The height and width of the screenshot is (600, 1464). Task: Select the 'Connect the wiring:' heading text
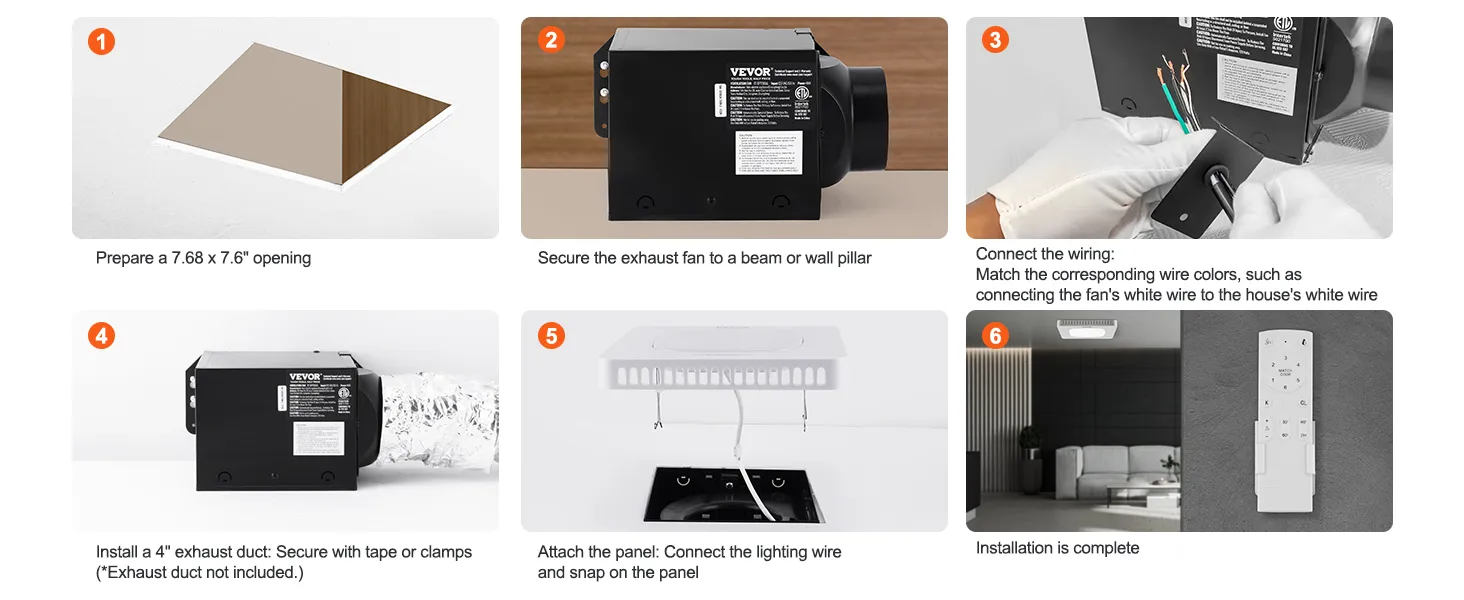[1045, 255]
